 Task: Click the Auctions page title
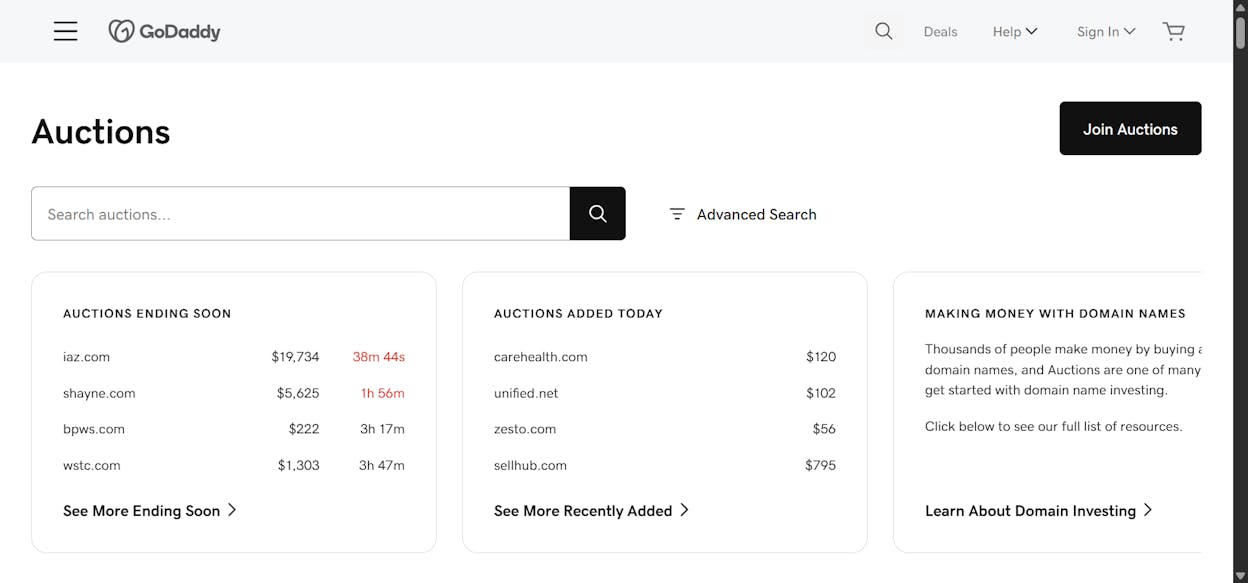pos(101,132)
